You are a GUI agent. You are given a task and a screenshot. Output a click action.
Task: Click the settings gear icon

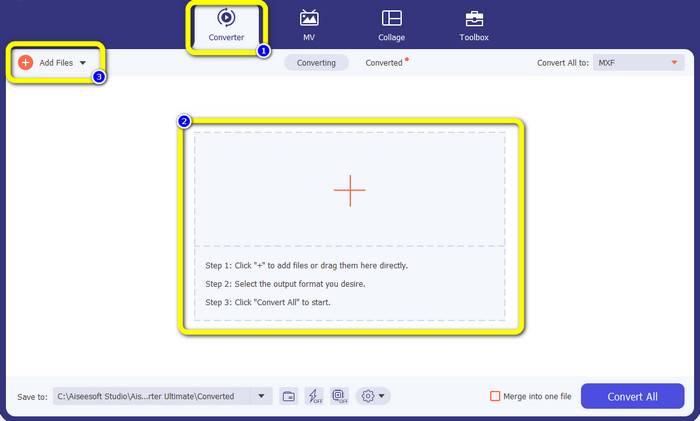(x=367, y=396)
